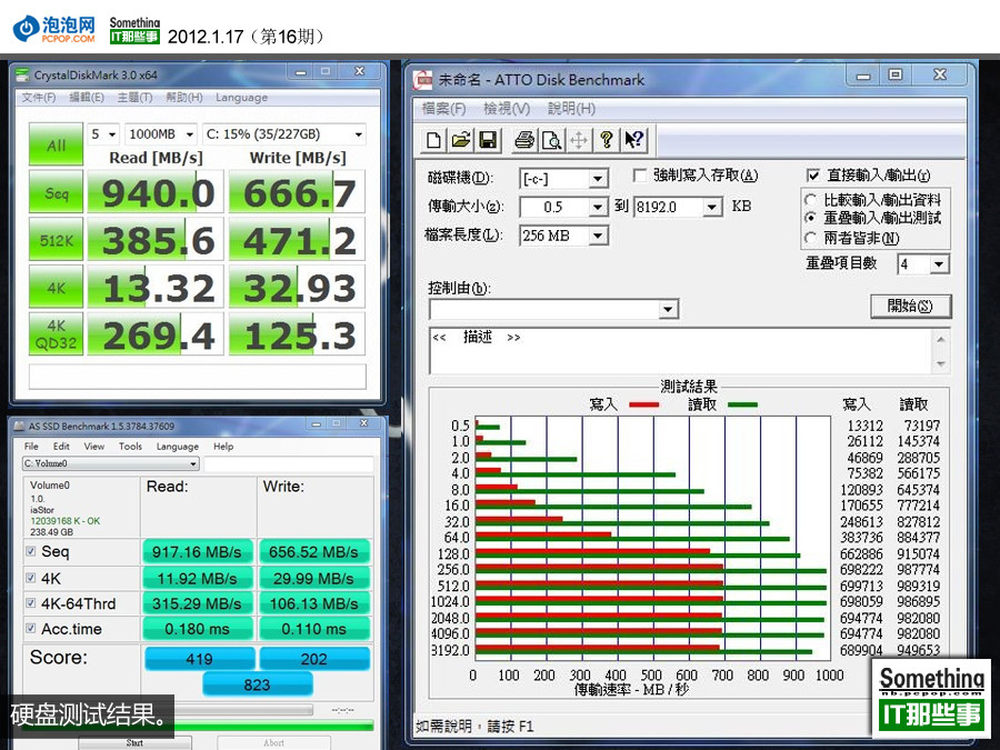
Task: Click the 12039168 K - OK alignment text
Action: coord(65,520)
